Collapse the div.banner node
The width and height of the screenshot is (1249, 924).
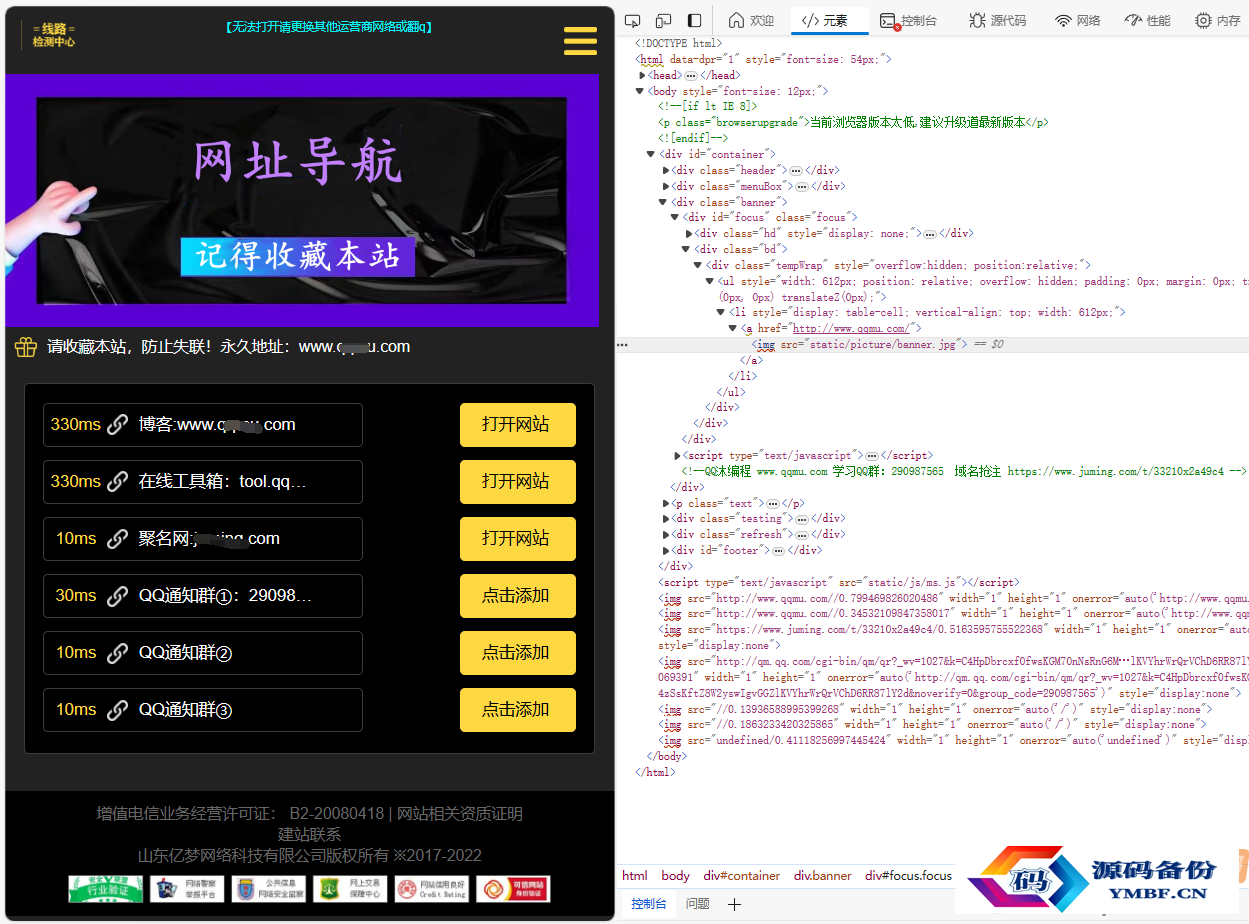[x=665, y=202]
